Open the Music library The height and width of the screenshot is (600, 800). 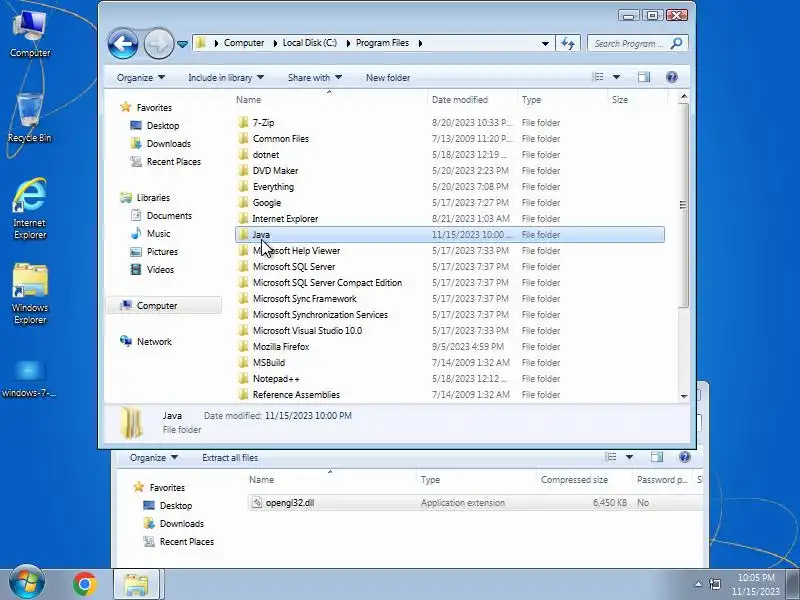[158, 234]
